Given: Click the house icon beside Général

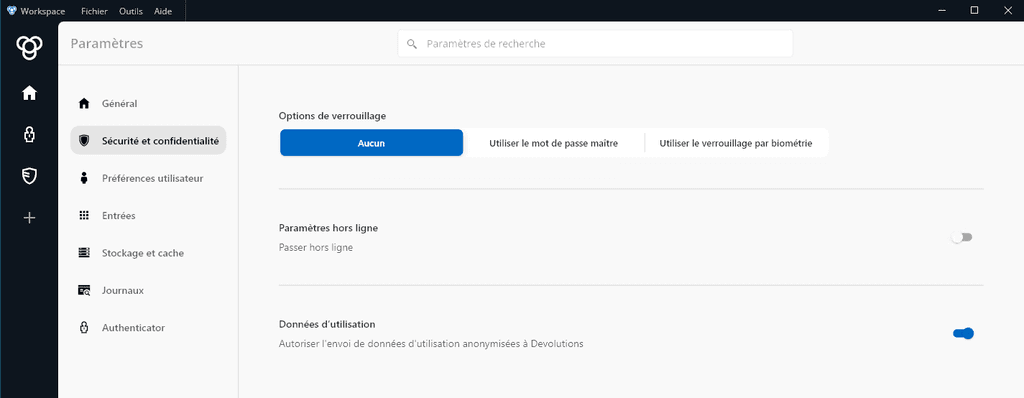Looking at the screenshot, I should tap(84, 103).
